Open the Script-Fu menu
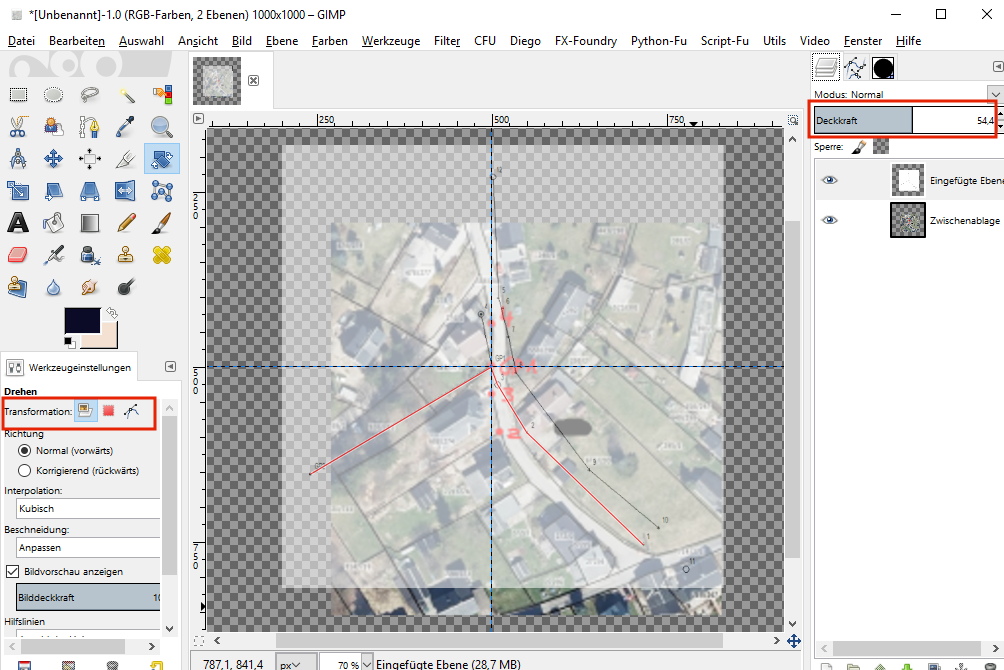 724,40
